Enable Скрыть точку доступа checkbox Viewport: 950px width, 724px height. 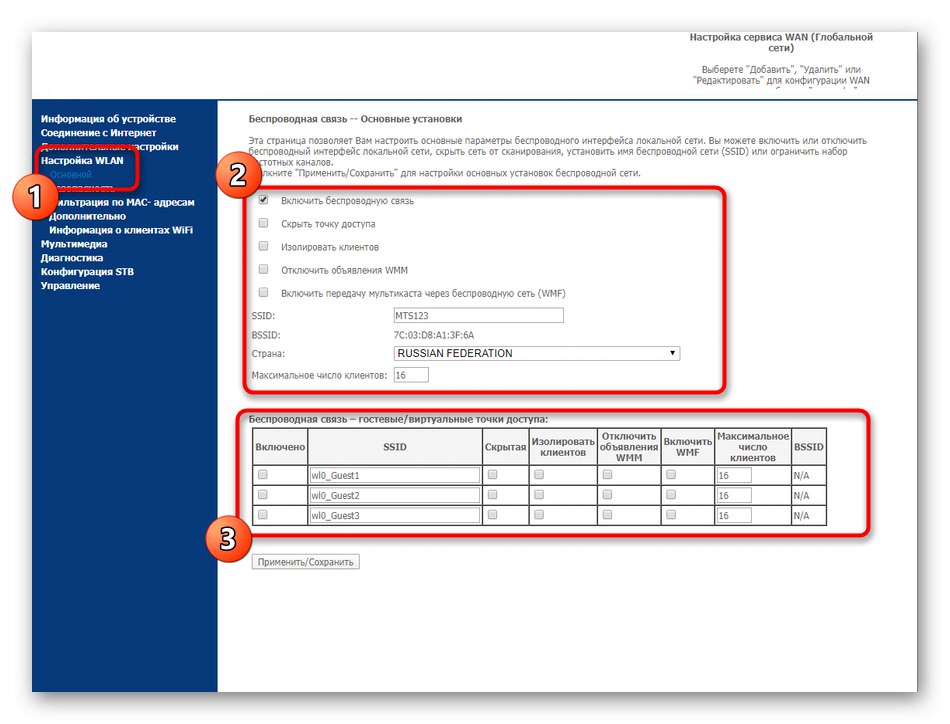click(x=264, y=223)
